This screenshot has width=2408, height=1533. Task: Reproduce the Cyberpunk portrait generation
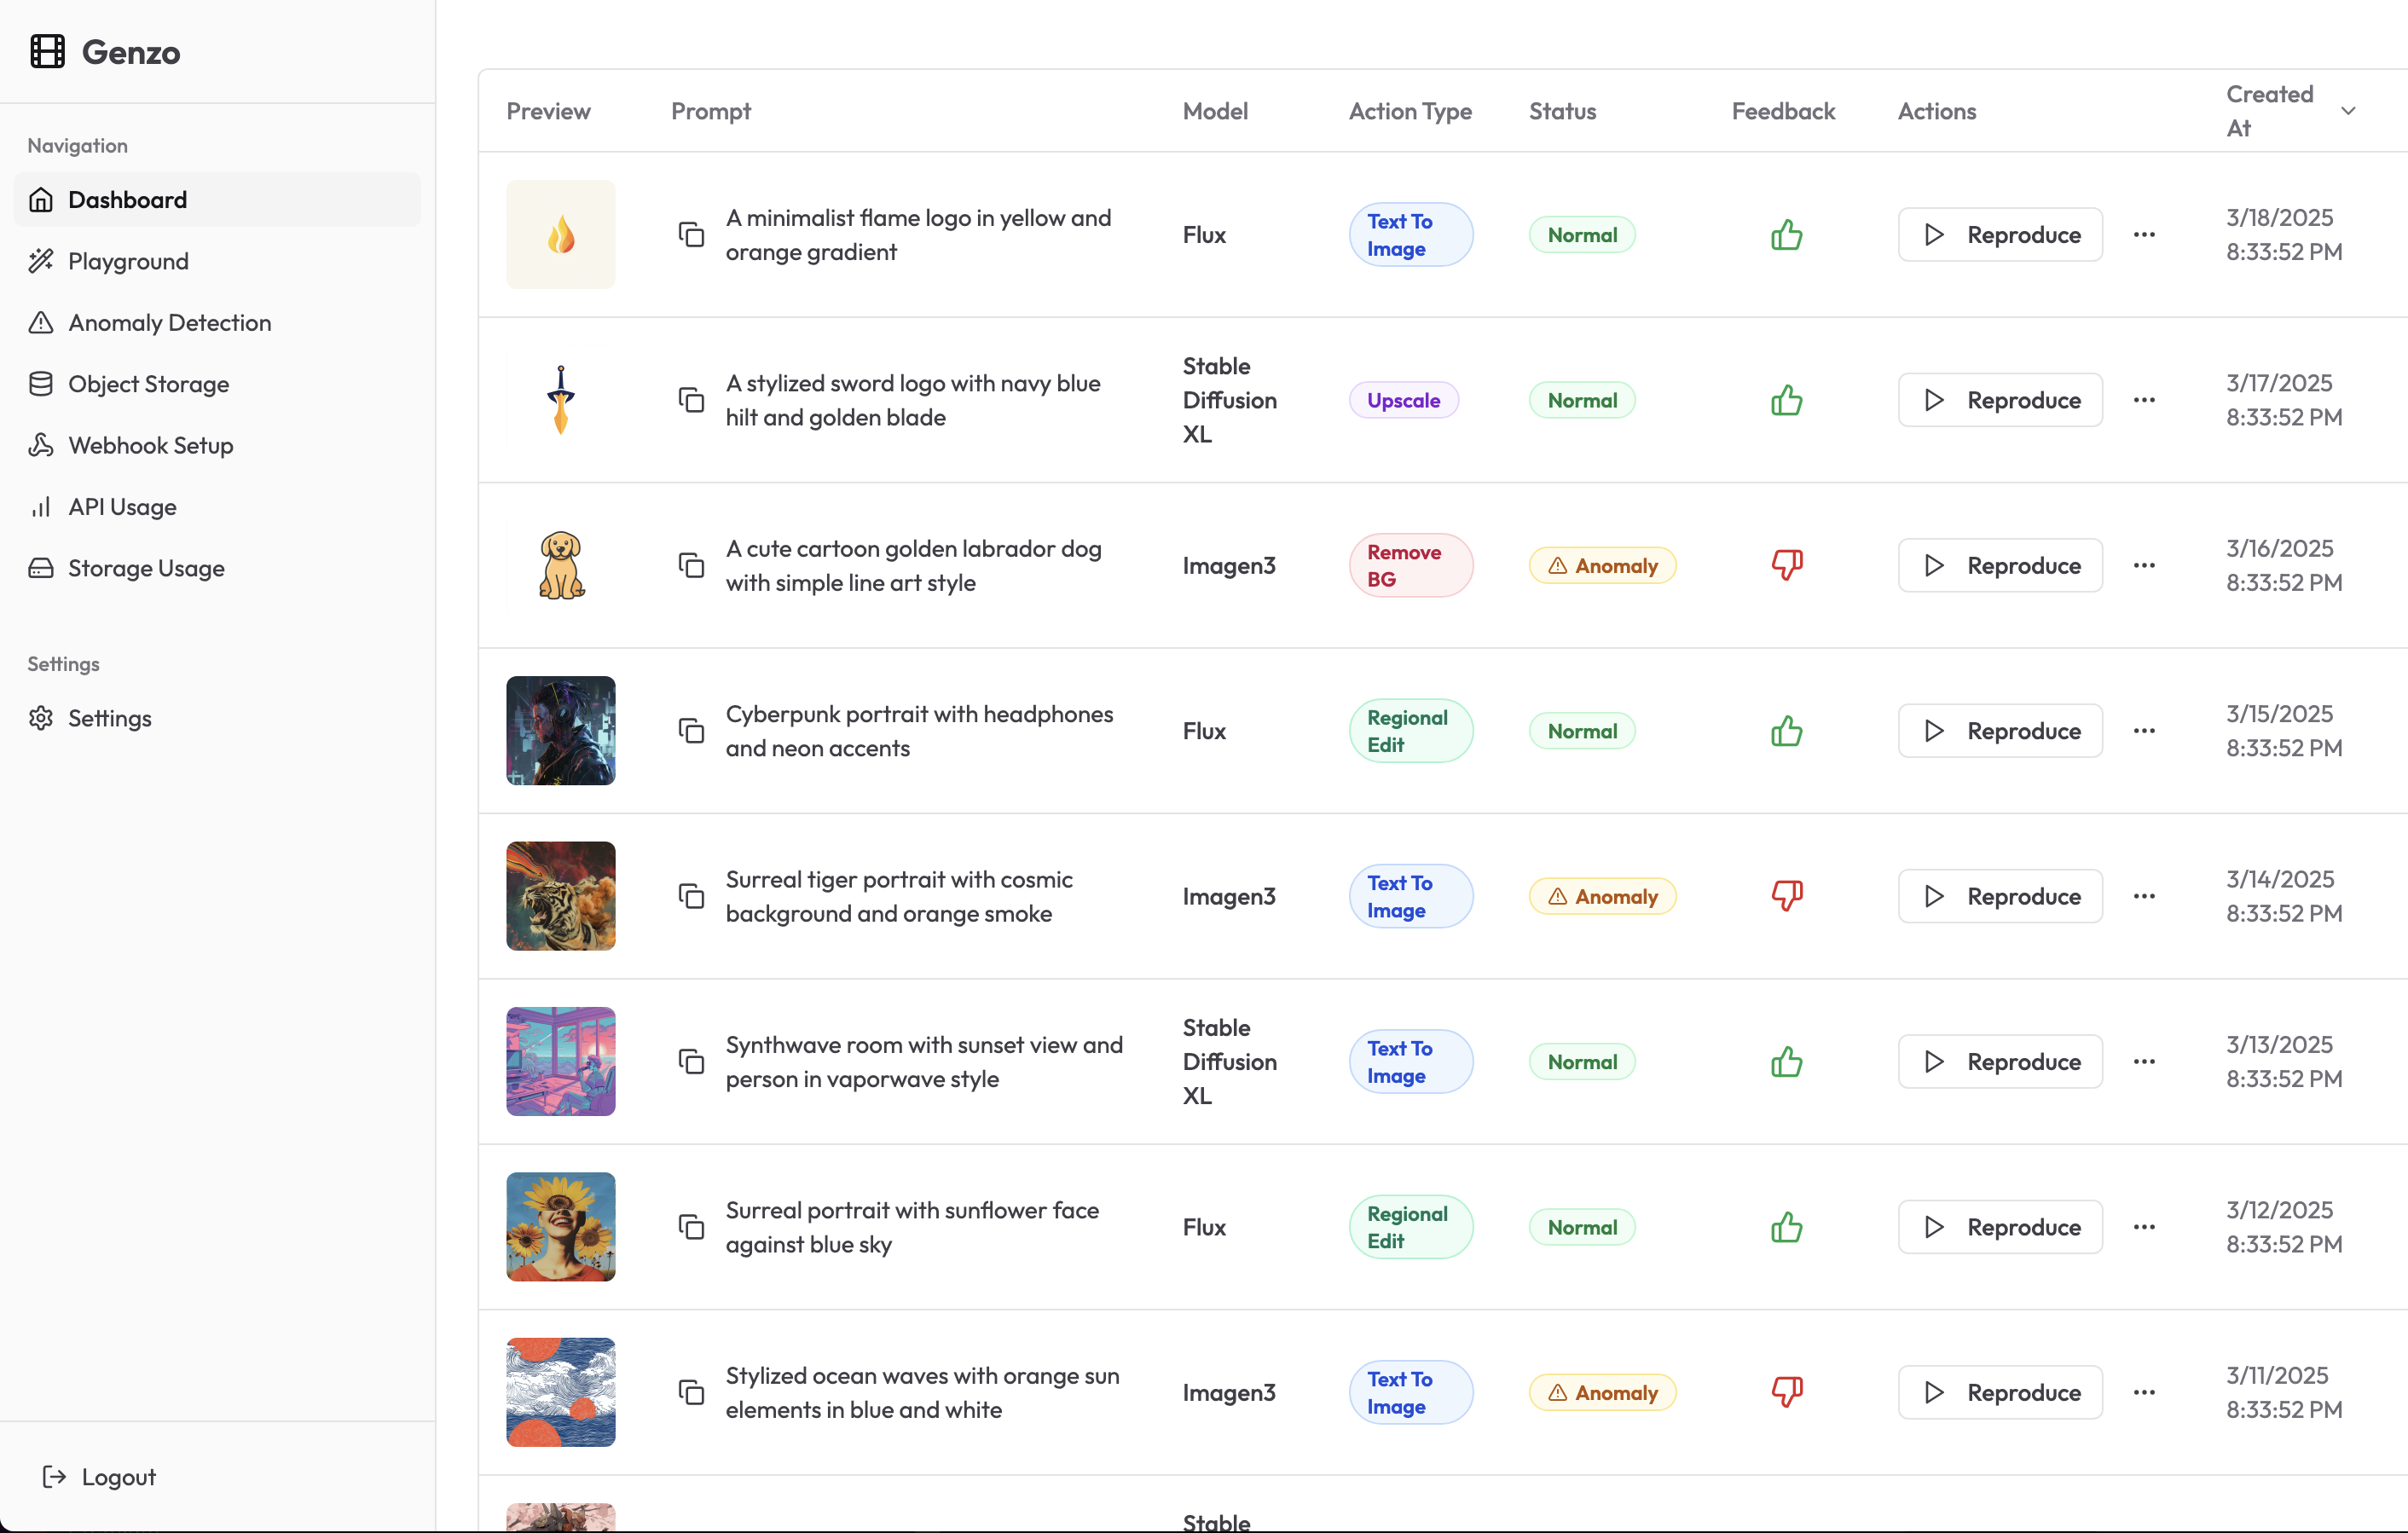(x=2000, y=731)
